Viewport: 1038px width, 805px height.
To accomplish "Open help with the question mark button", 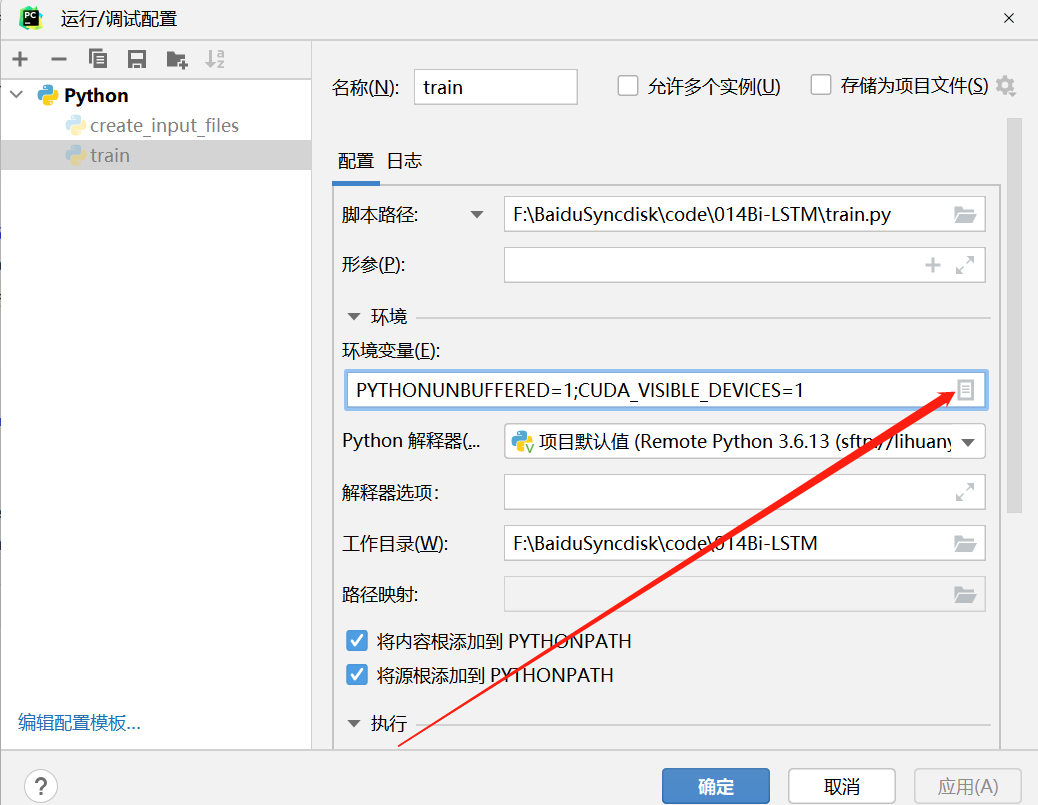I will (x=41, y=786).
